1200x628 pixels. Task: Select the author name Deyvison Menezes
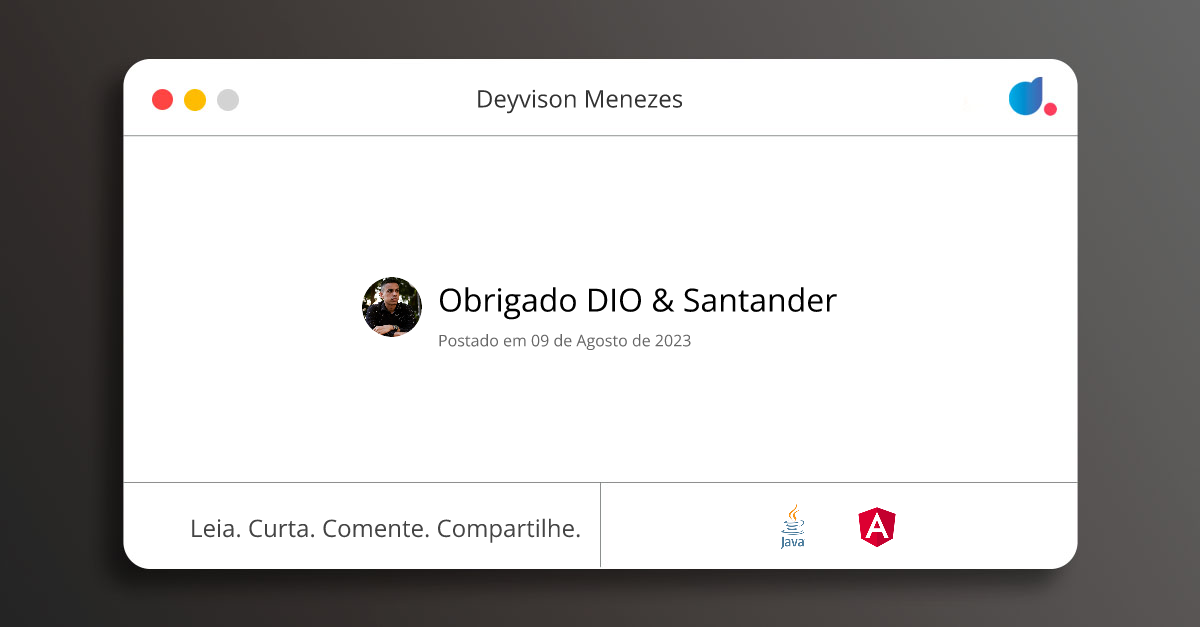[x=580, y=99]
